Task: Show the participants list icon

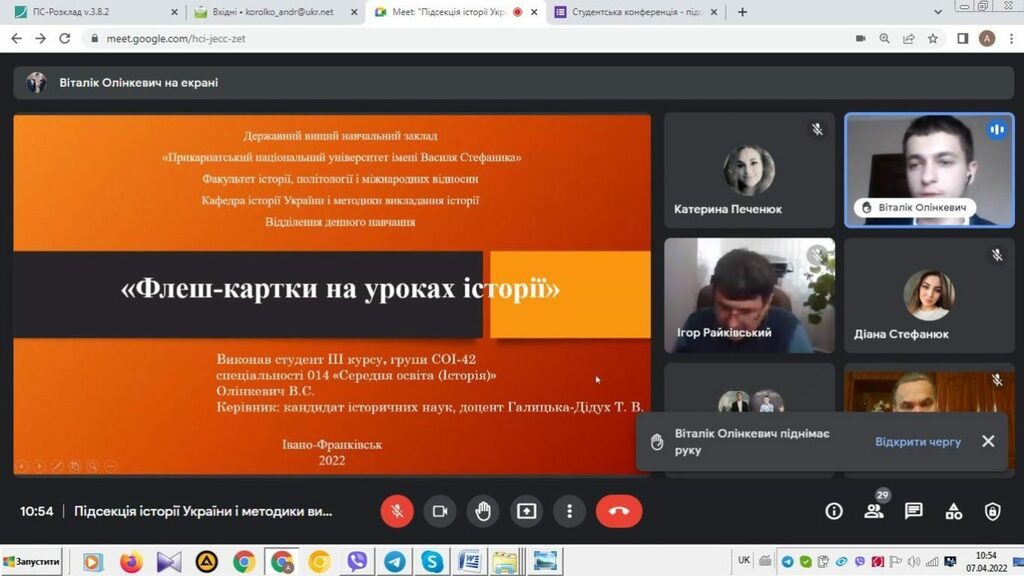Action: (x=874, y=511)
